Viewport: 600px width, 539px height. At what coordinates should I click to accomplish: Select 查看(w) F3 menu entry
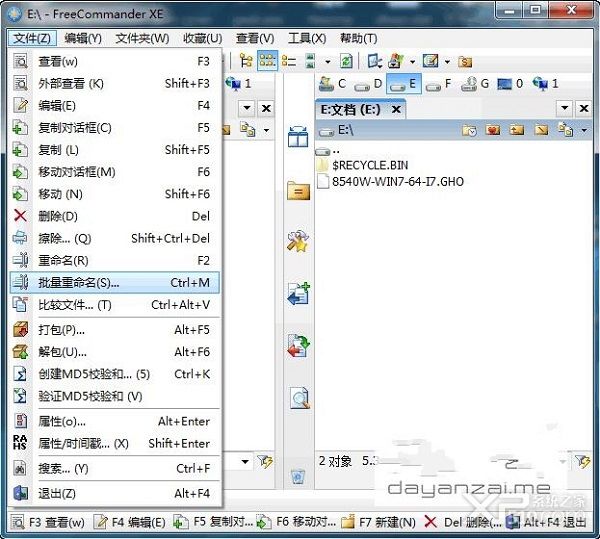tap(115, 61)
